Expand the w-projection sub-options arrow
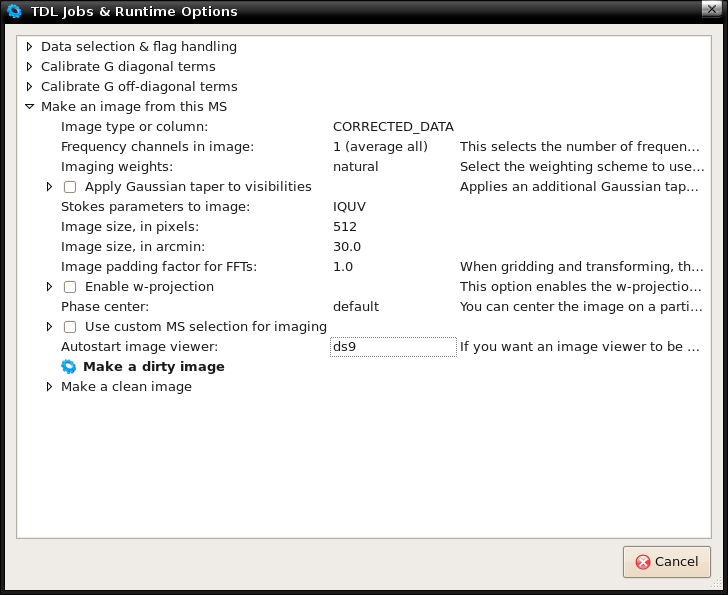 click(x=49, y=287)
